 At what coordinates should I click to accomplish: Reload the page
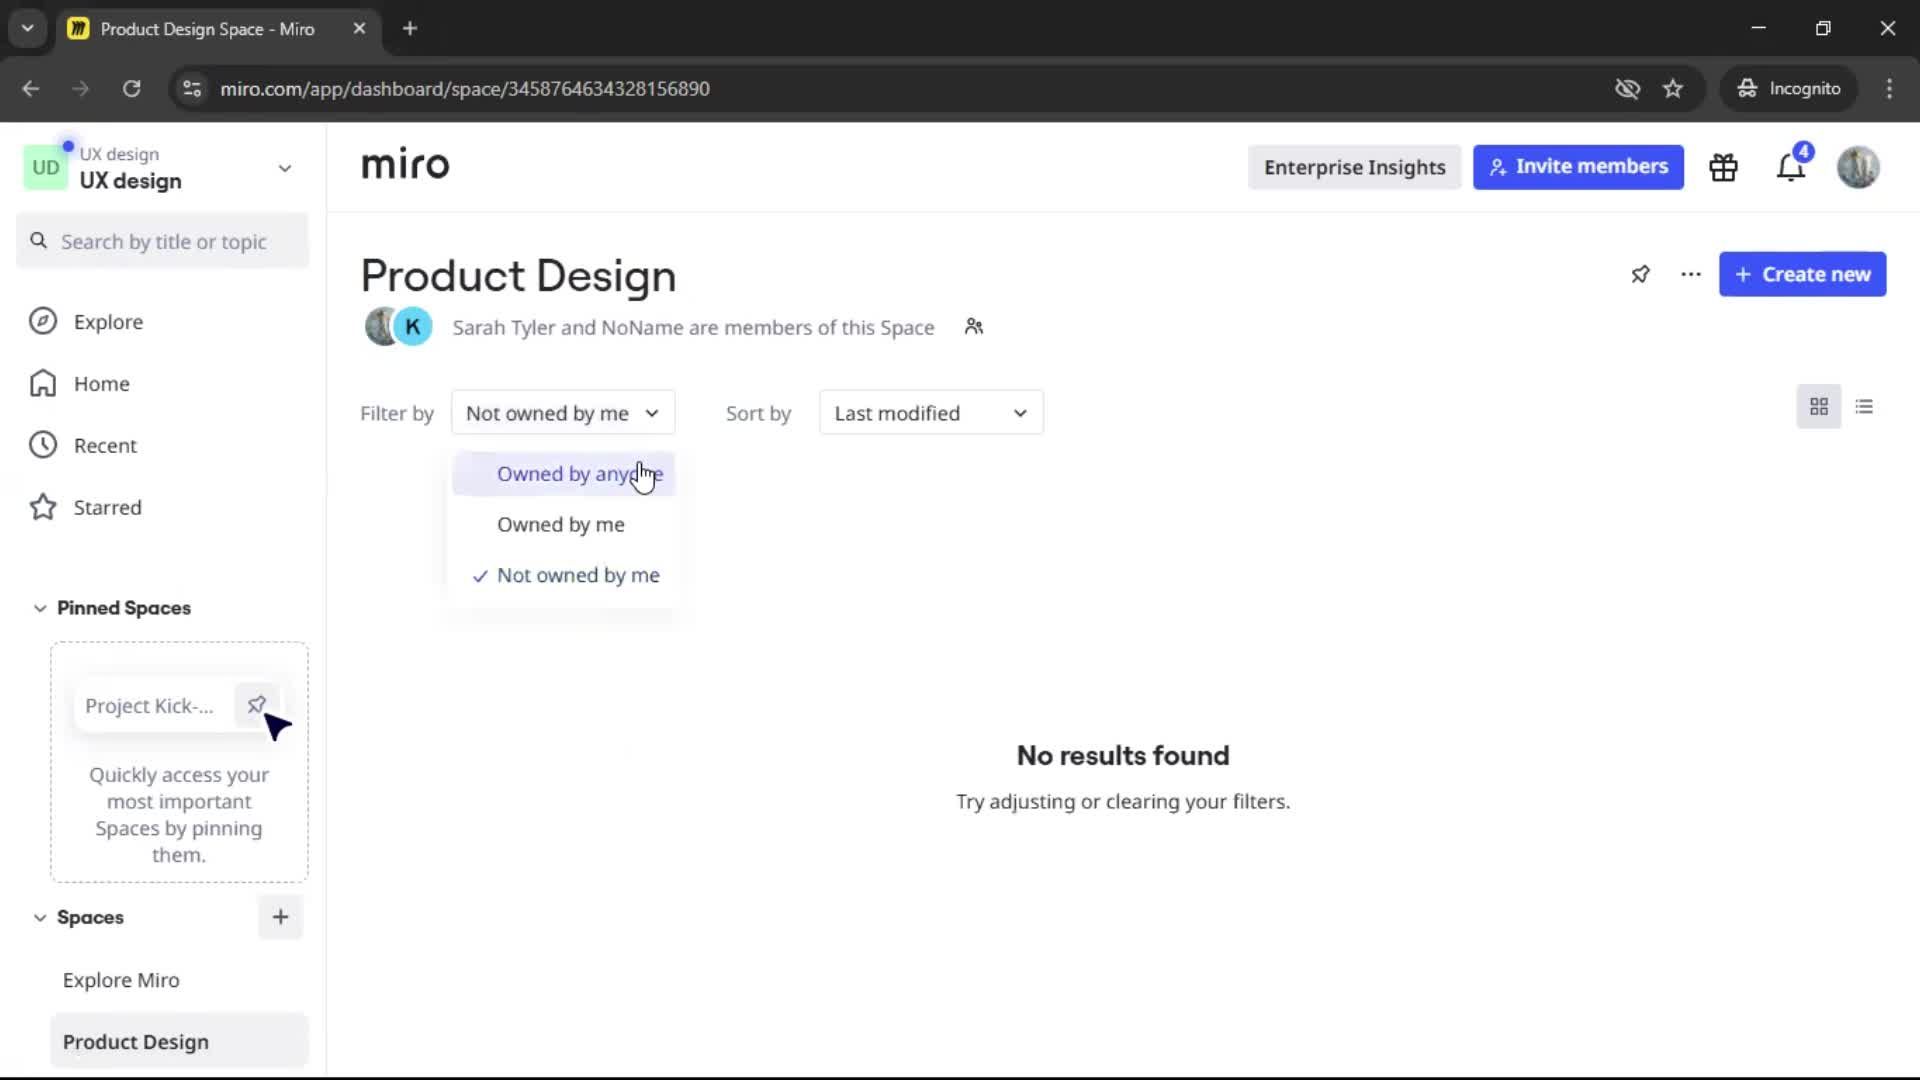132,89
